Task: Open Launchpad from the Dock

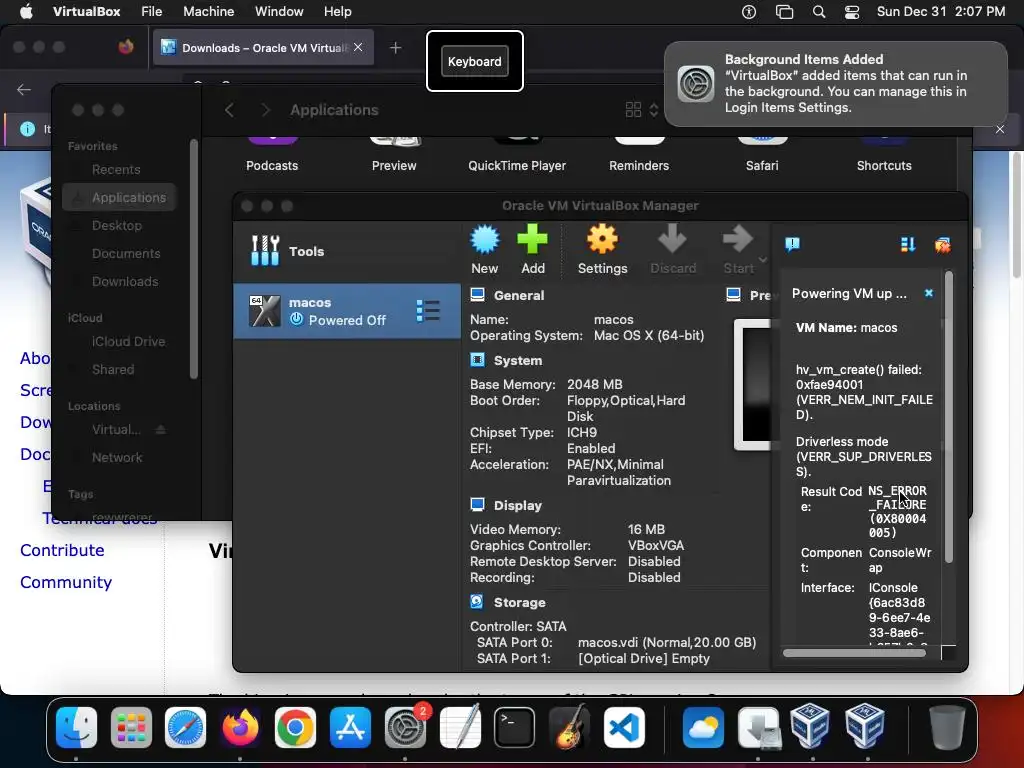Action: point(131,727)
